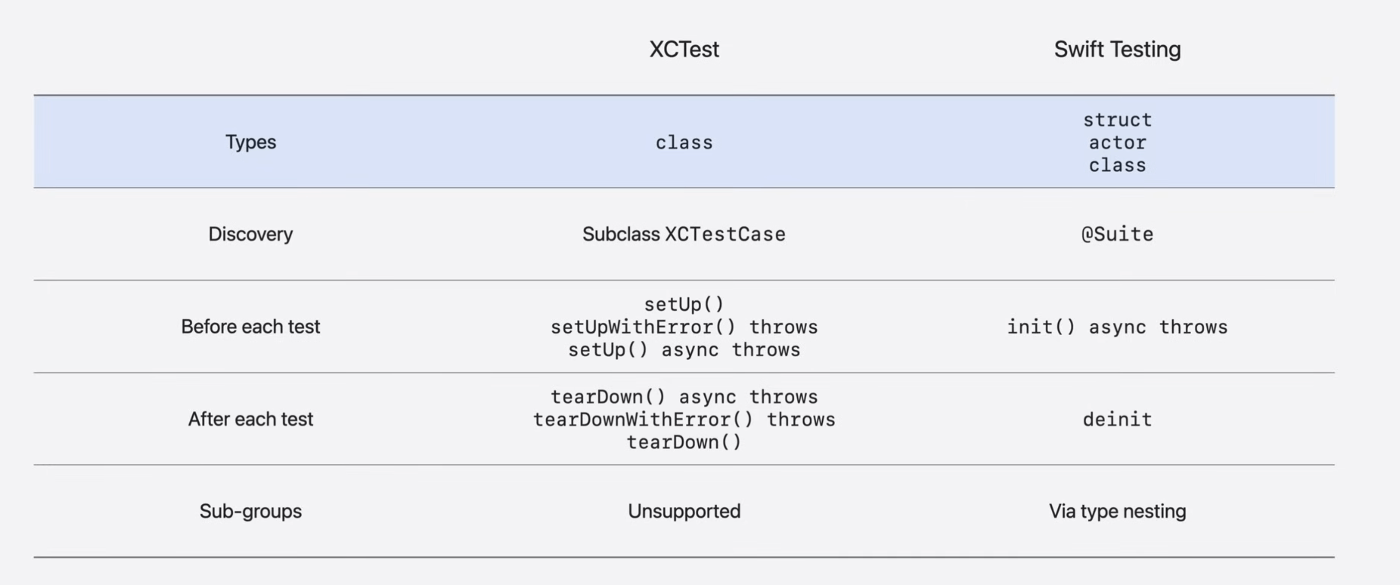Click the XCTest column header
Viewport: 1400px width, 585px height.
point(684,49)
